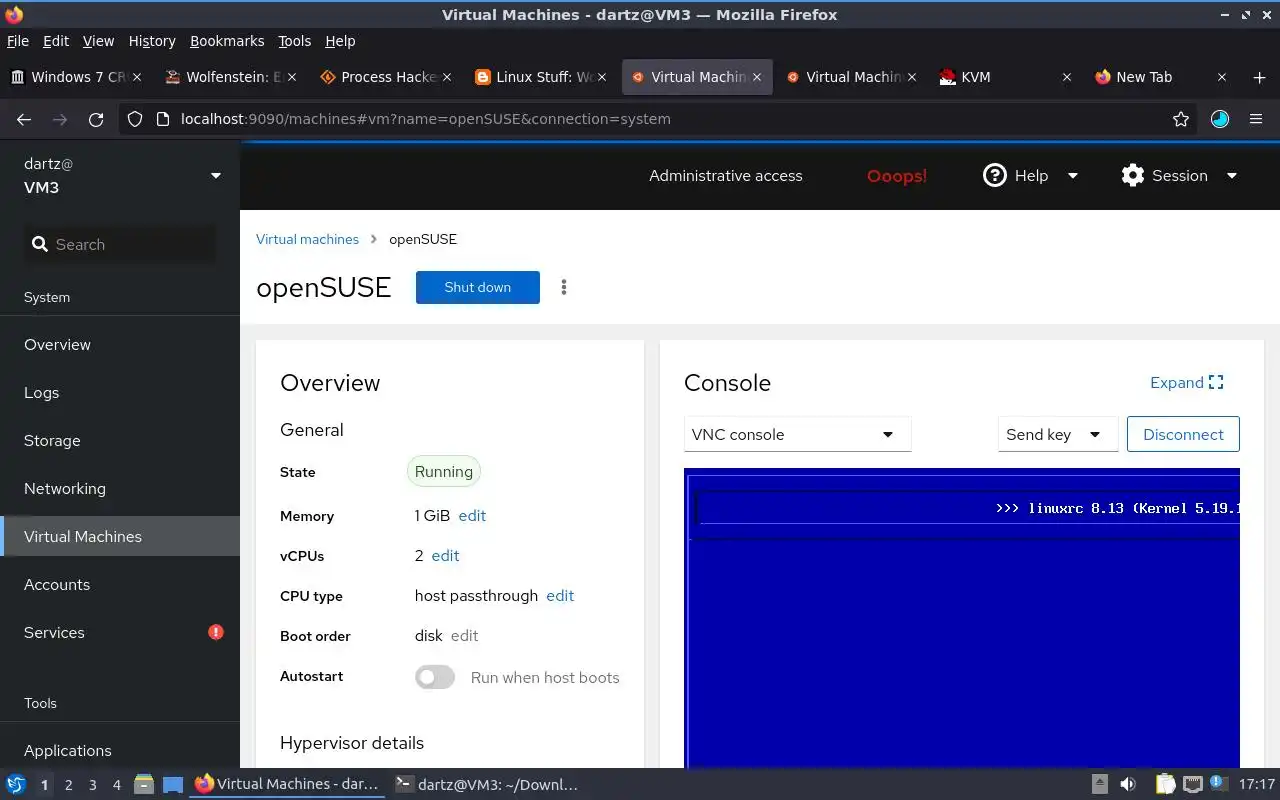
Task: Open the taskbar start menu icon
Action: (16, 784)
